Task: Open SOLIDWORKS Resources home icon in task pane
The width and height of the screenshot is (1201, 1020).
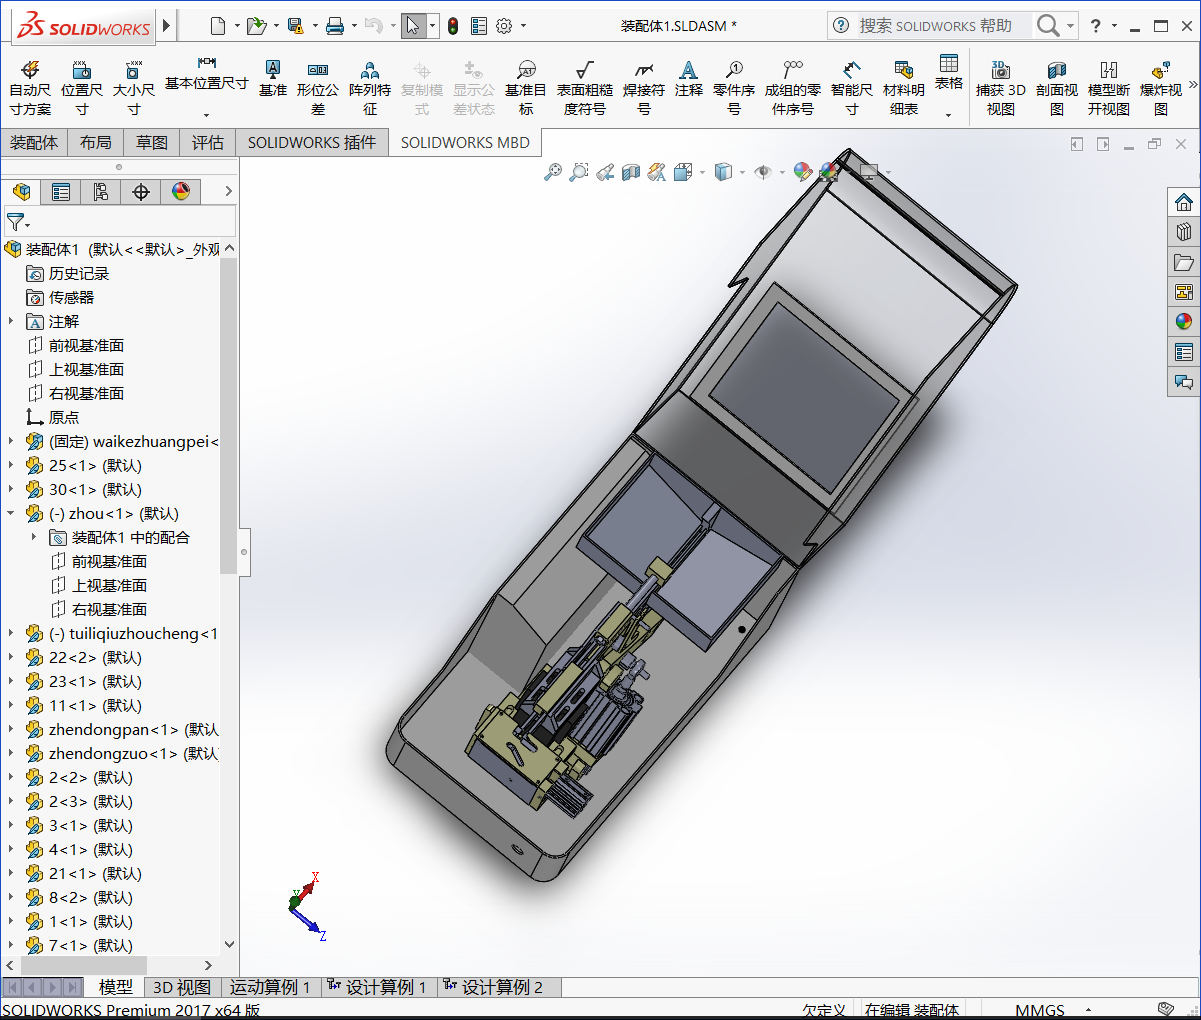Action: (1184, 202)
